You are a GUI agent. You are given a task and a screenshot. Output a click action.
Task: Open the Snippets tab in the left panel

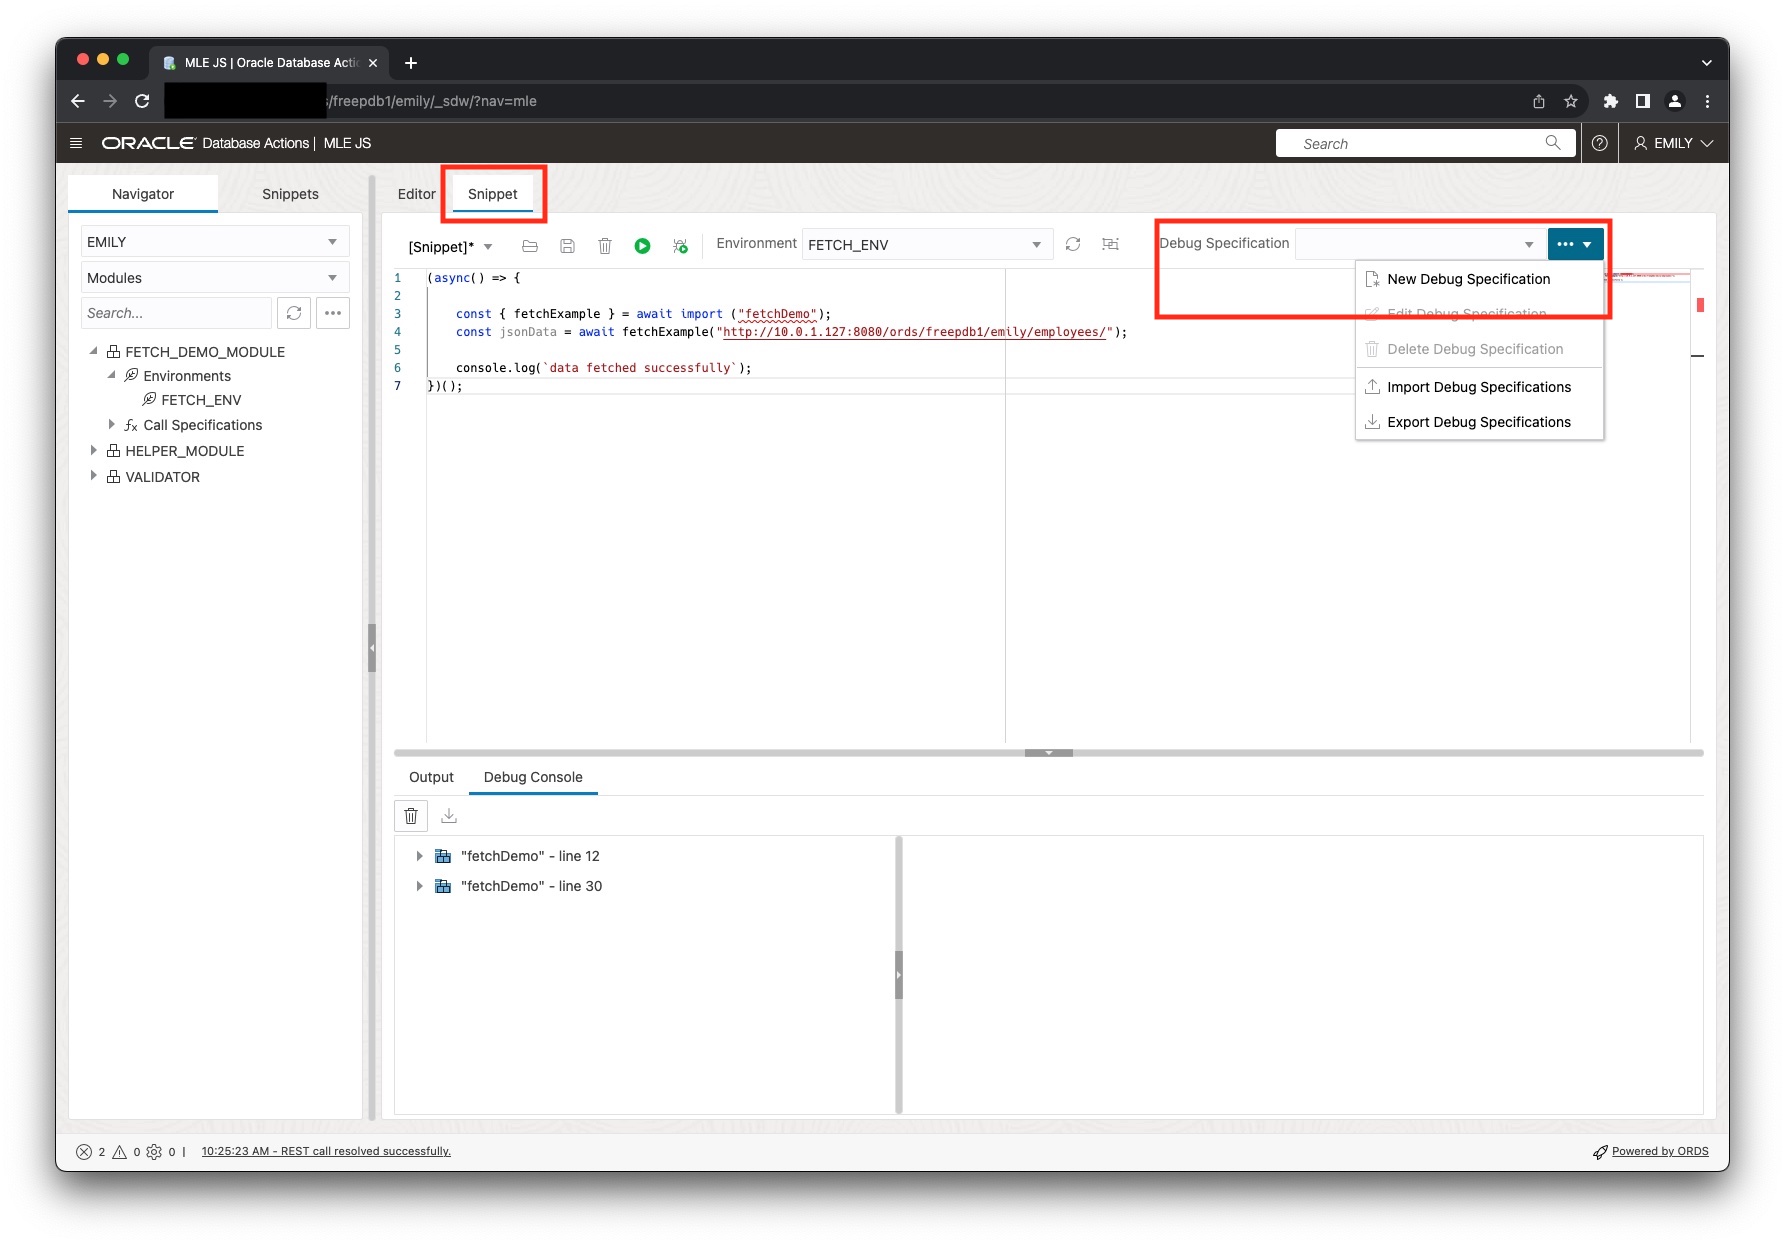289,193
